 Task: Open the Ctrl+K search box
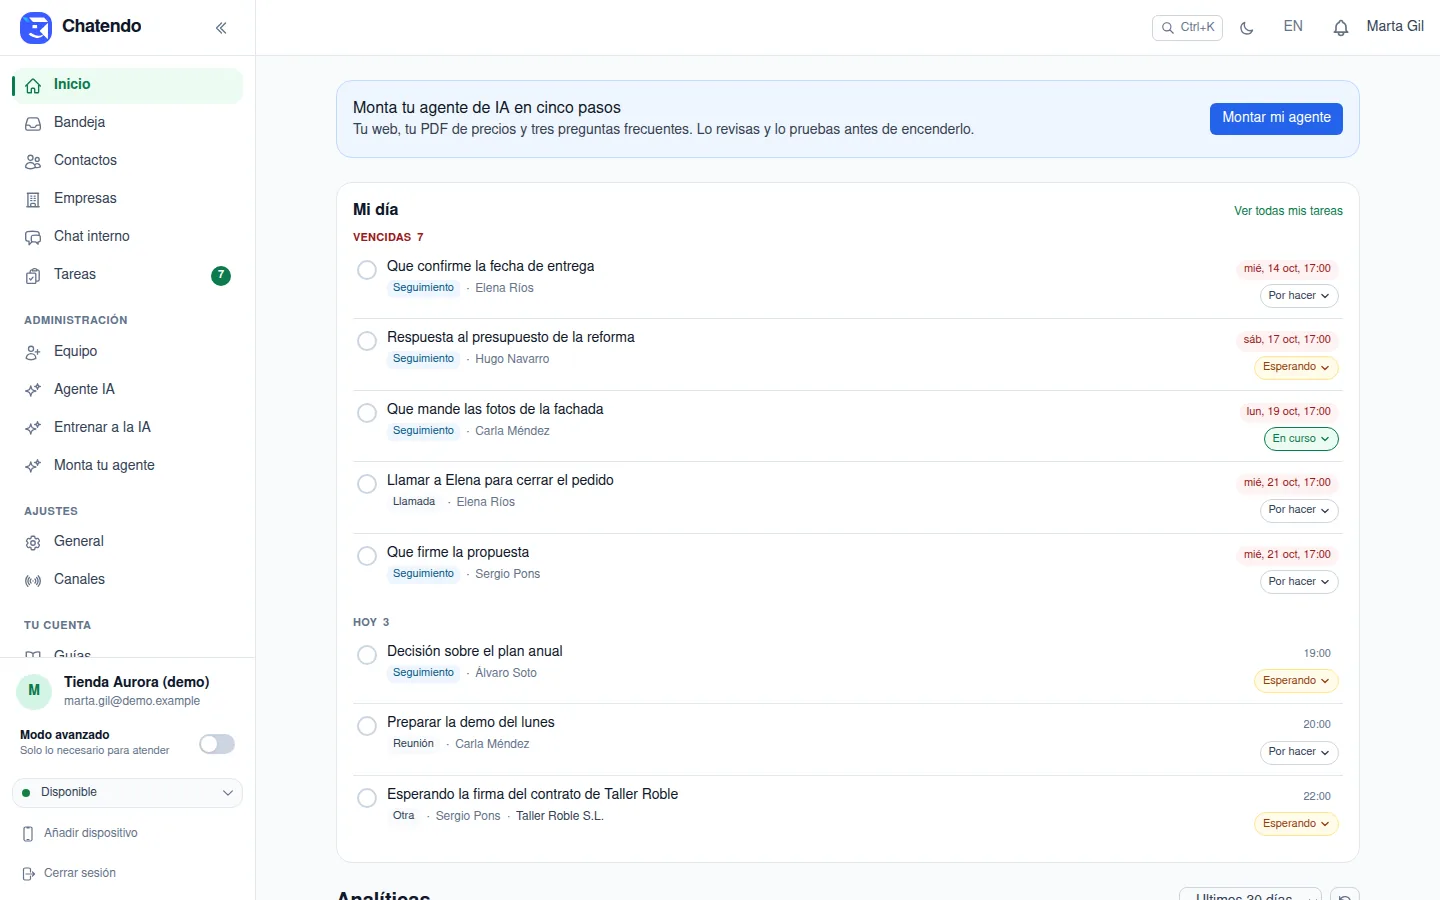coord(1187,28)
